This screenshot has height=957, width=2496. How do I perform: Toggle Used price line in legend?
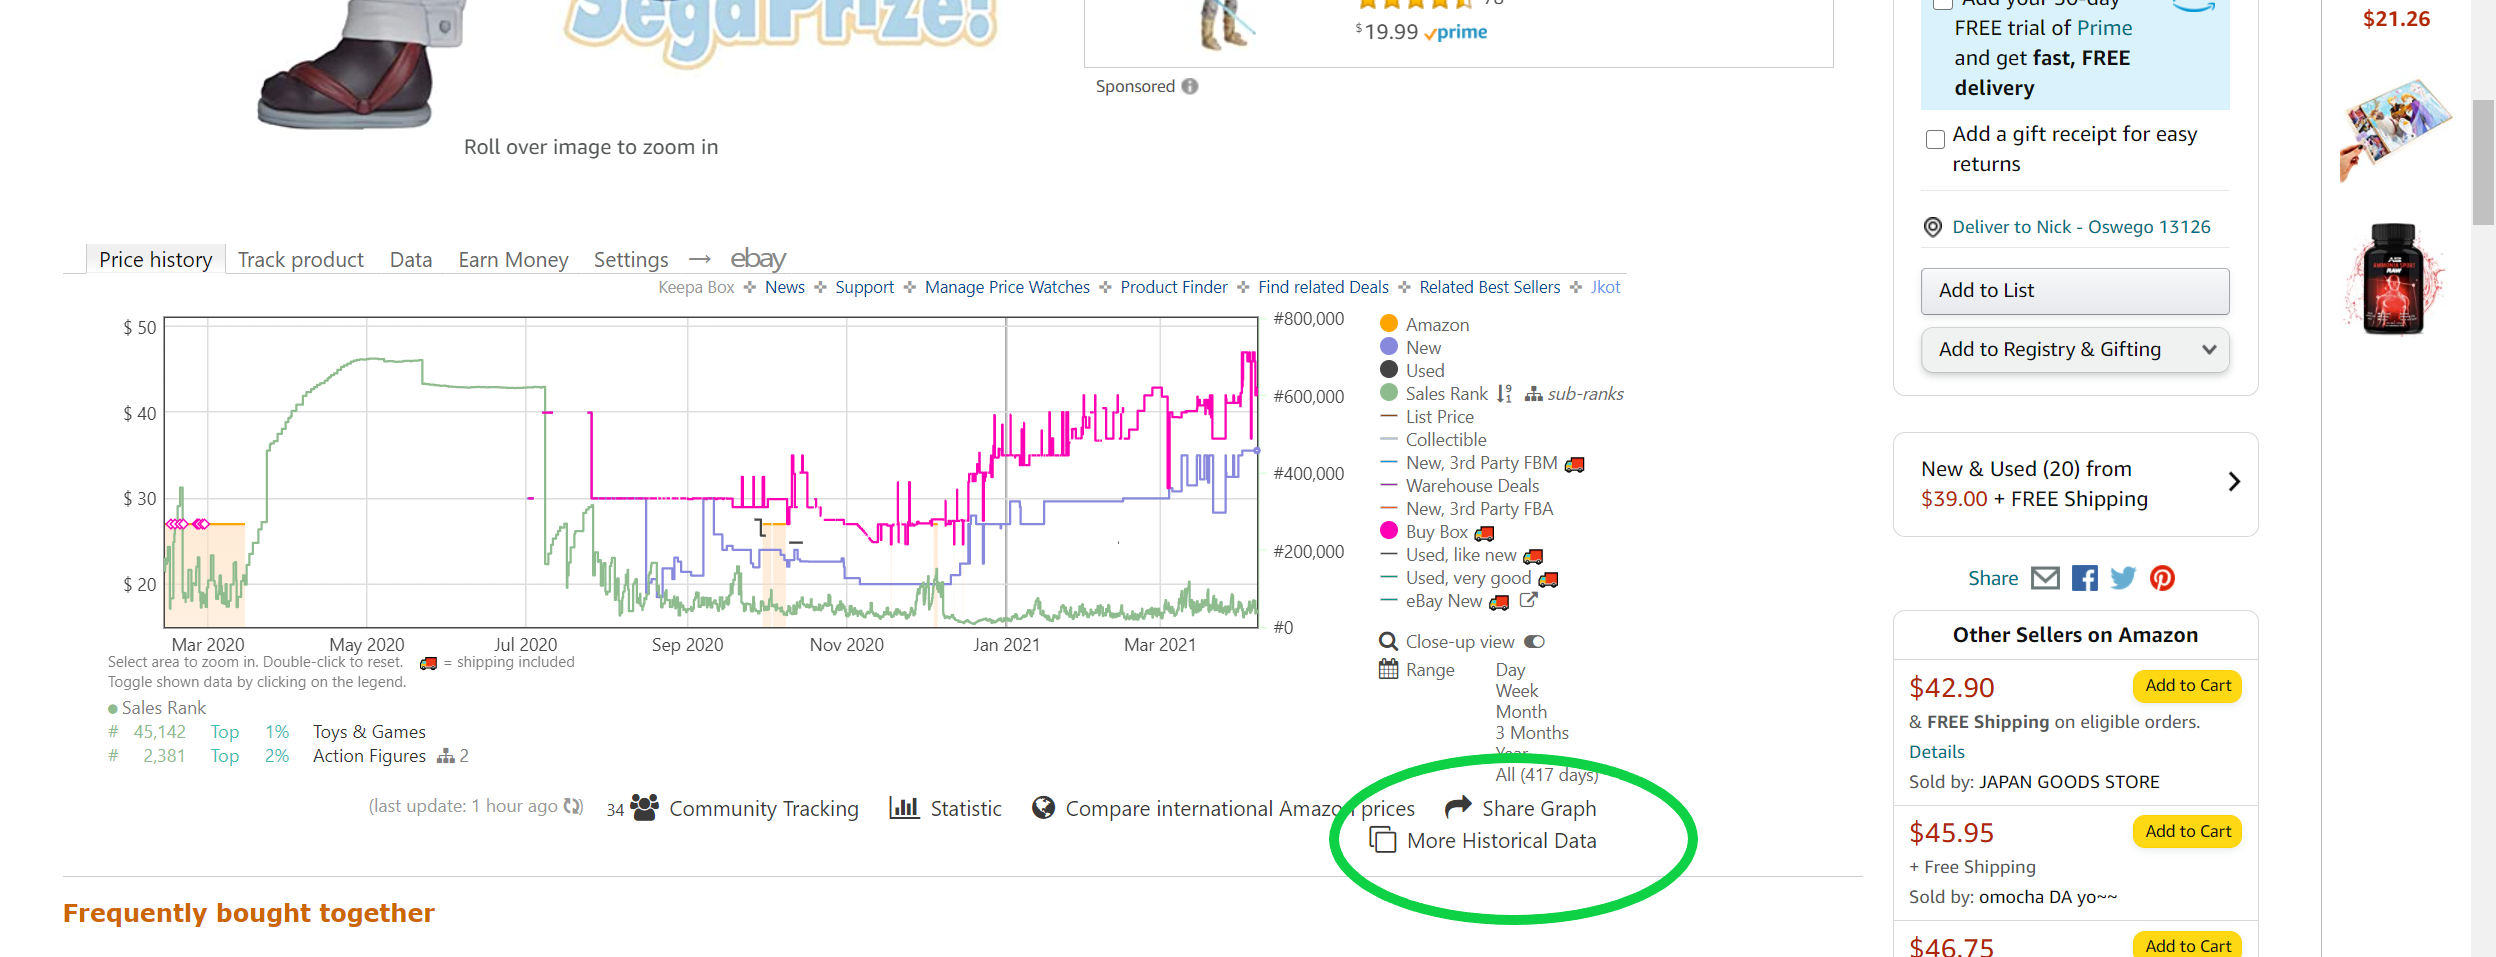(1412, 370)
